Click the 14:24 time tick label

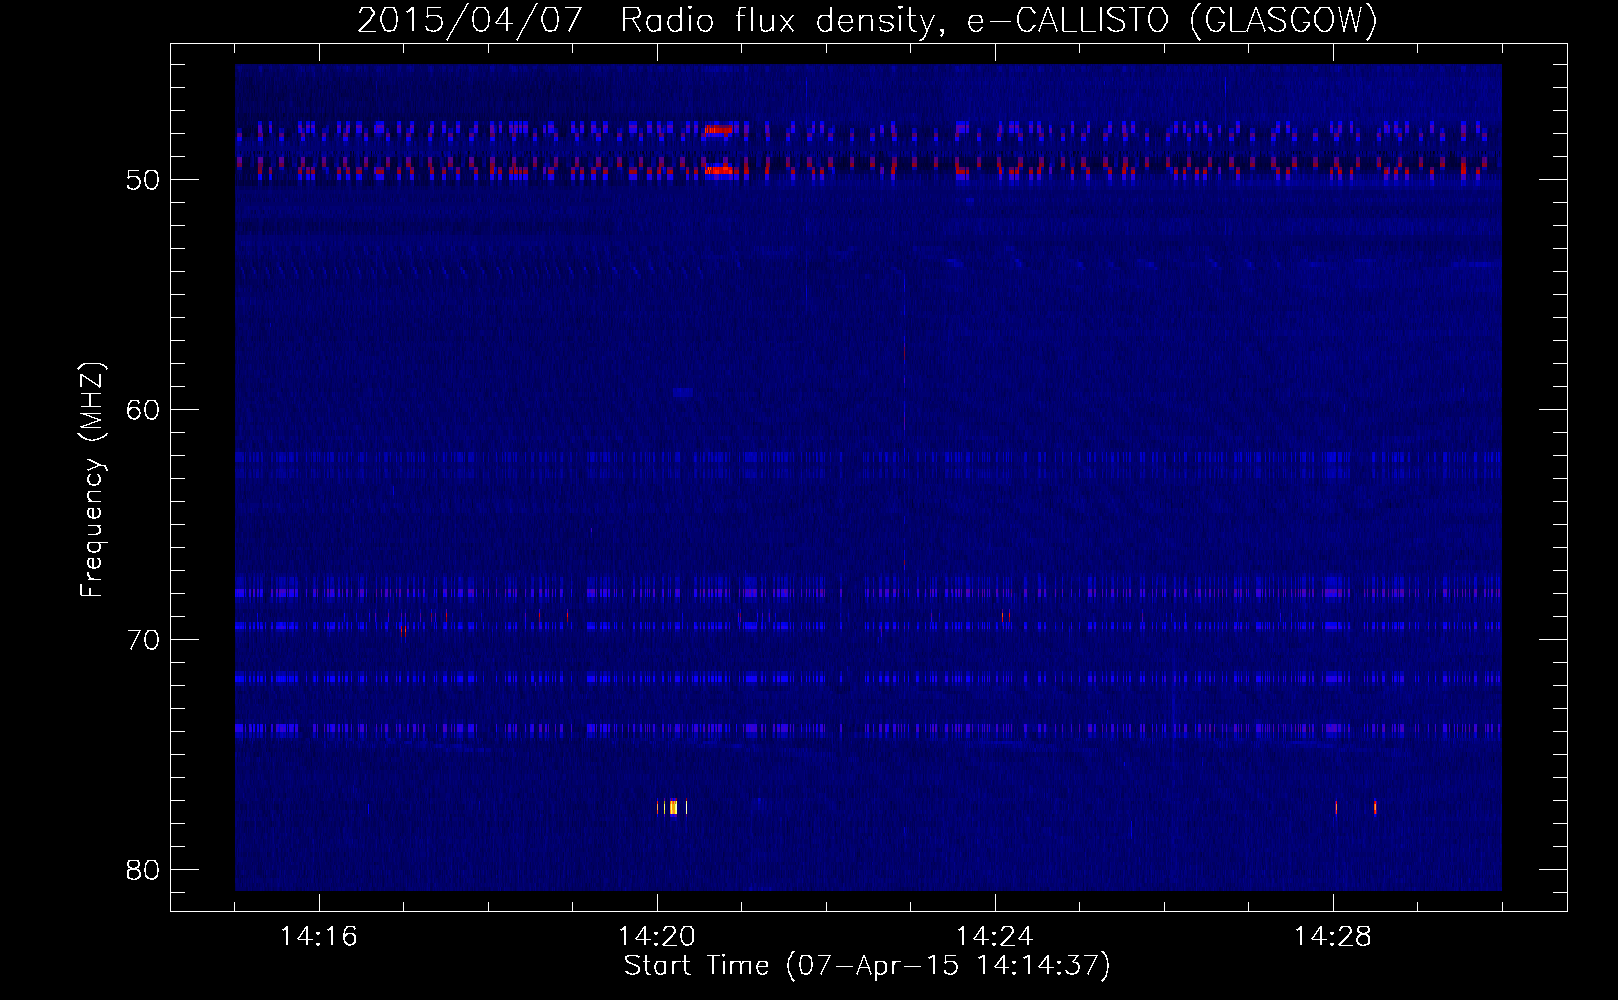[995, 936]
